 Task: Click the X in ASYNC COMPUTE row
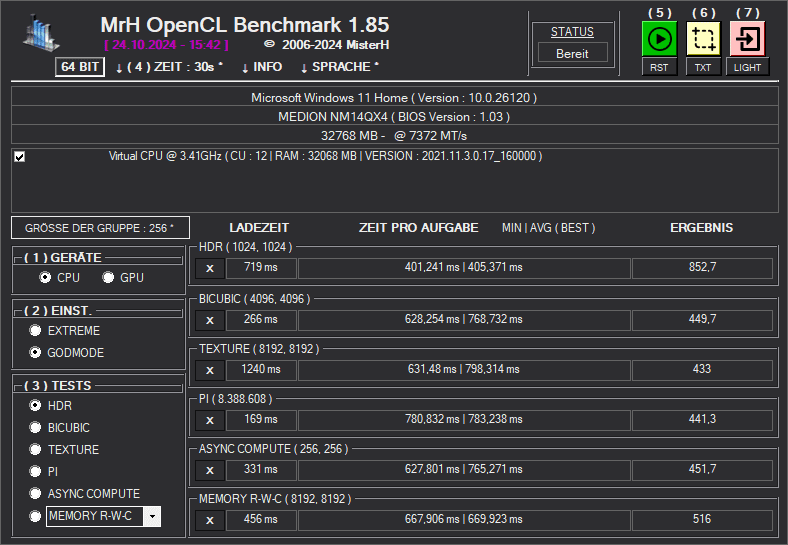(210, 470)
